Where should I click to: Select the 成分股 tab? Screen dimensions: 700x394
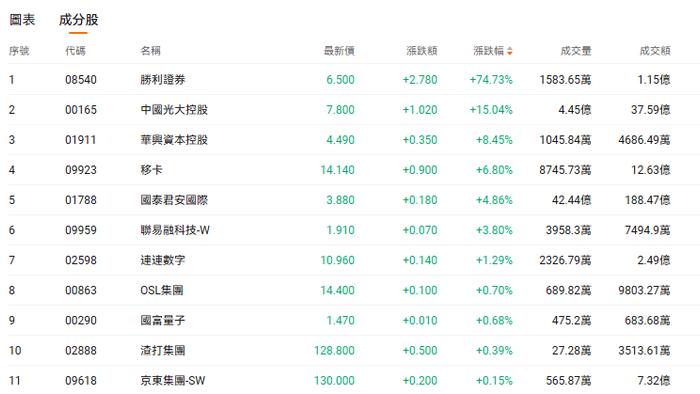[x=79, y=20]
